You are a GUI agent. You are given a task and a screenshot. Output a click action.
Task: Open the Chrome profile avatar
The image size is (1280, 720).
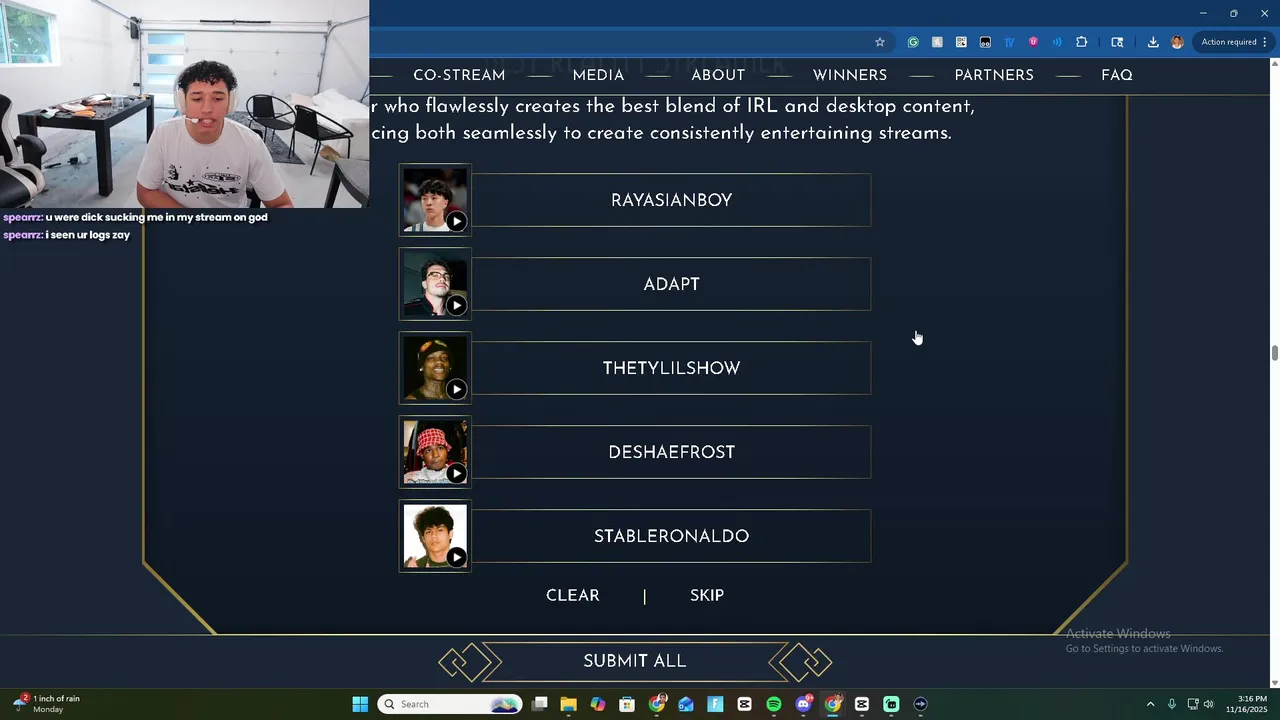click(1177, 42)
